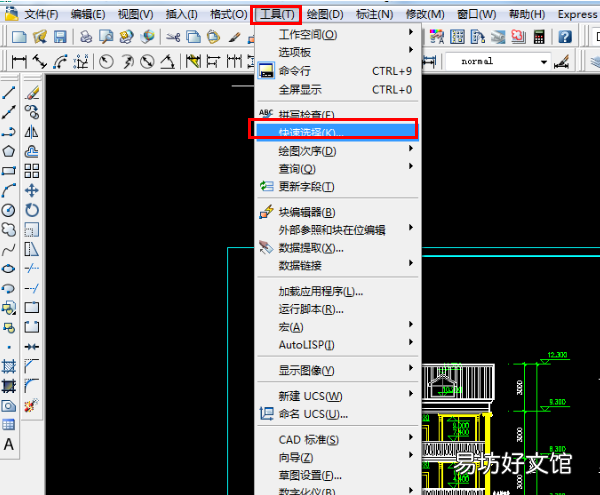Select the Circle draw tool
Viewport: 600px width, 495px height.
tap(8, 210)
